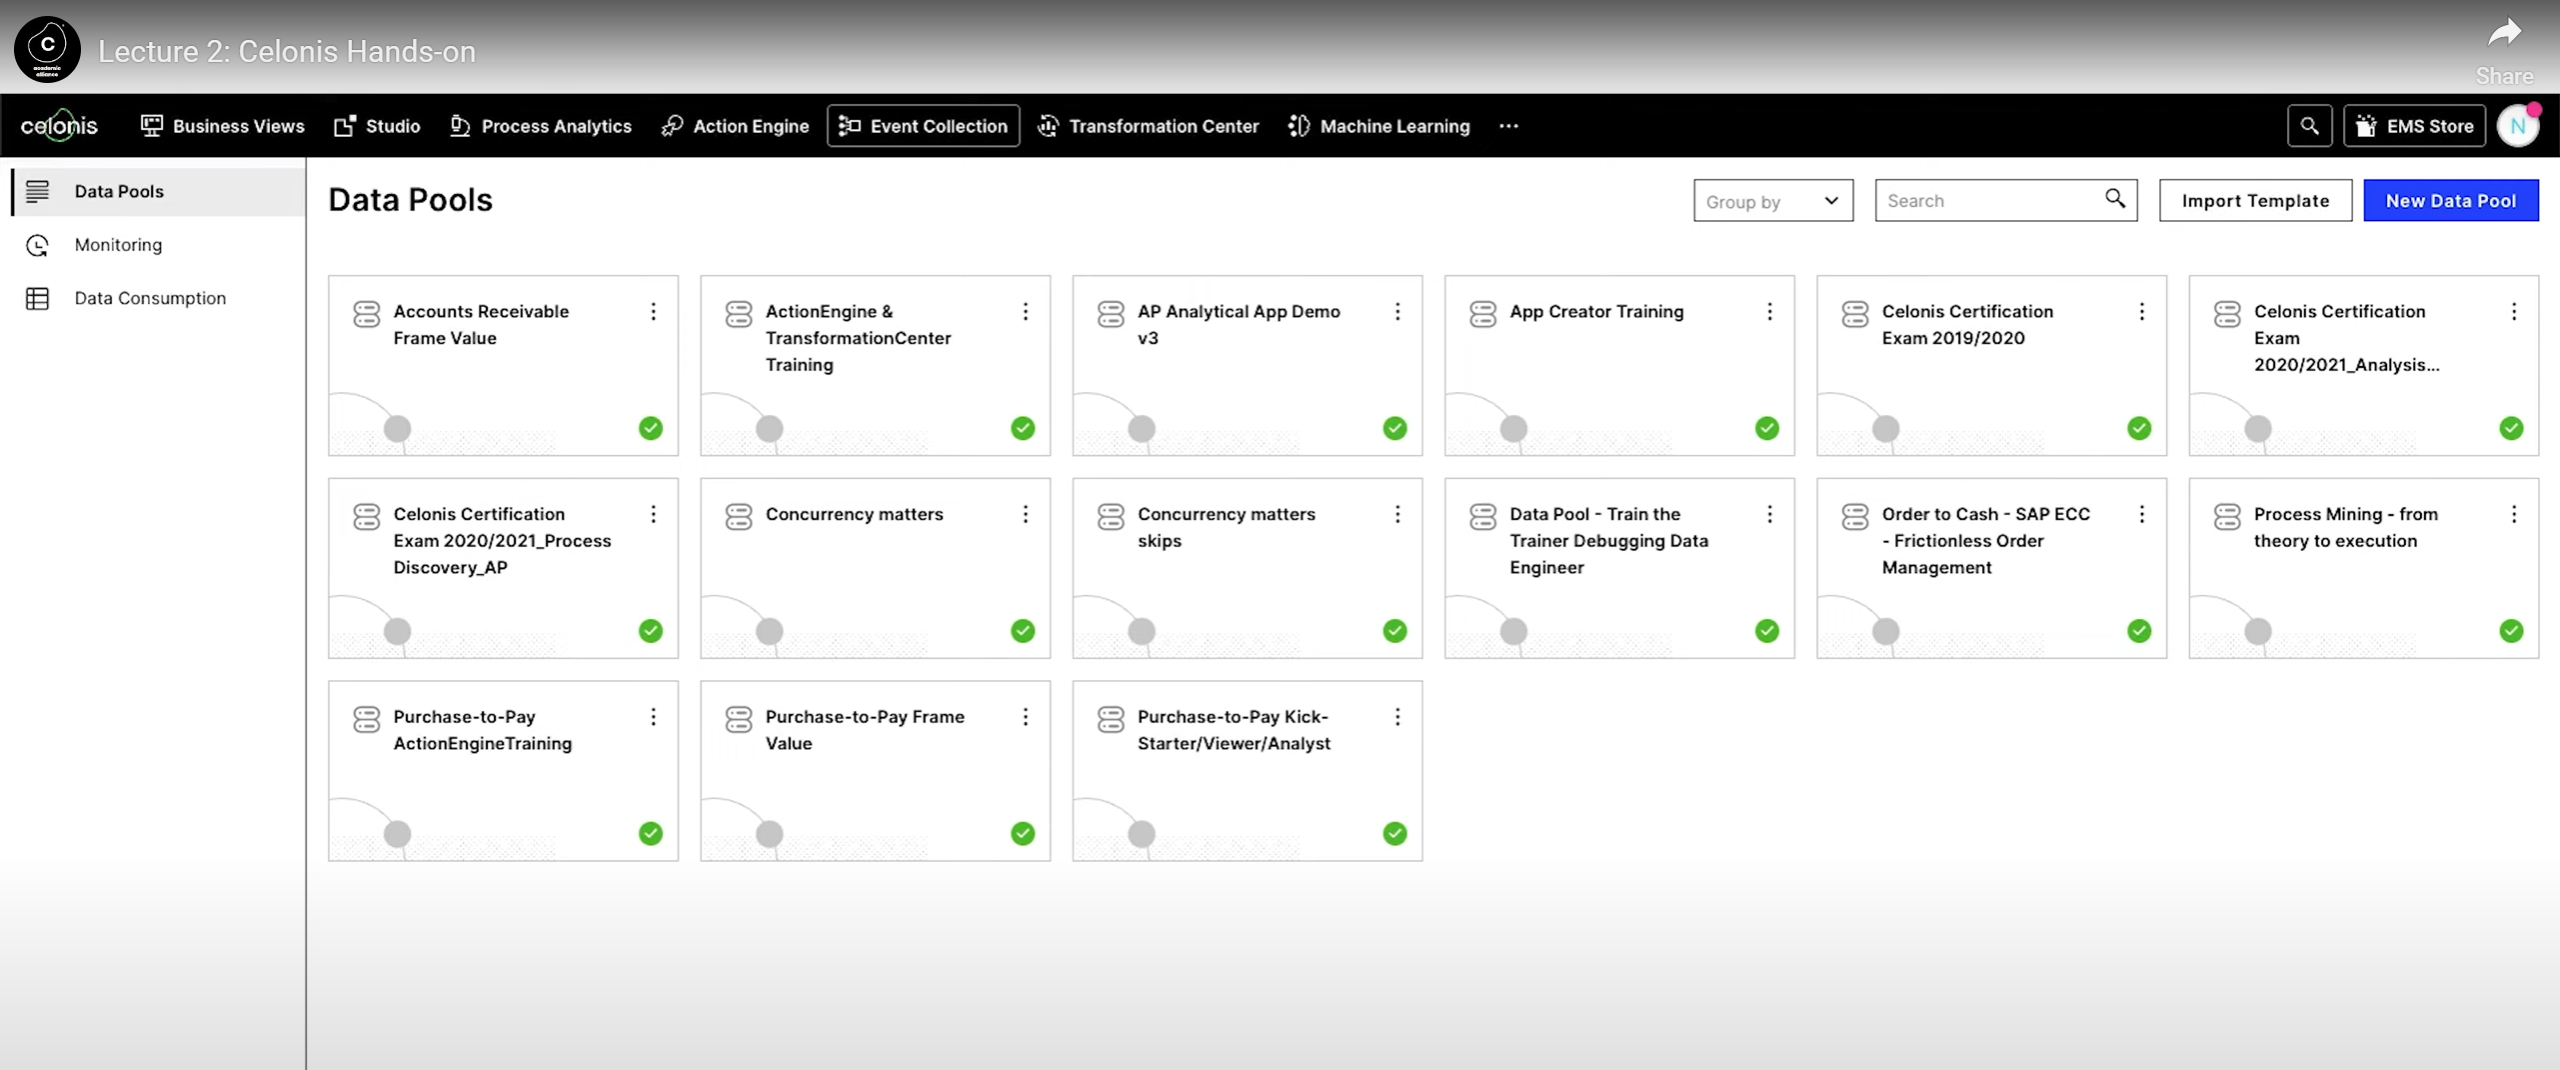The width and height of the screenshot is (2560, 1070).
Task: Click green status check on Concurrency matters card
Action: click(1023, 631)
